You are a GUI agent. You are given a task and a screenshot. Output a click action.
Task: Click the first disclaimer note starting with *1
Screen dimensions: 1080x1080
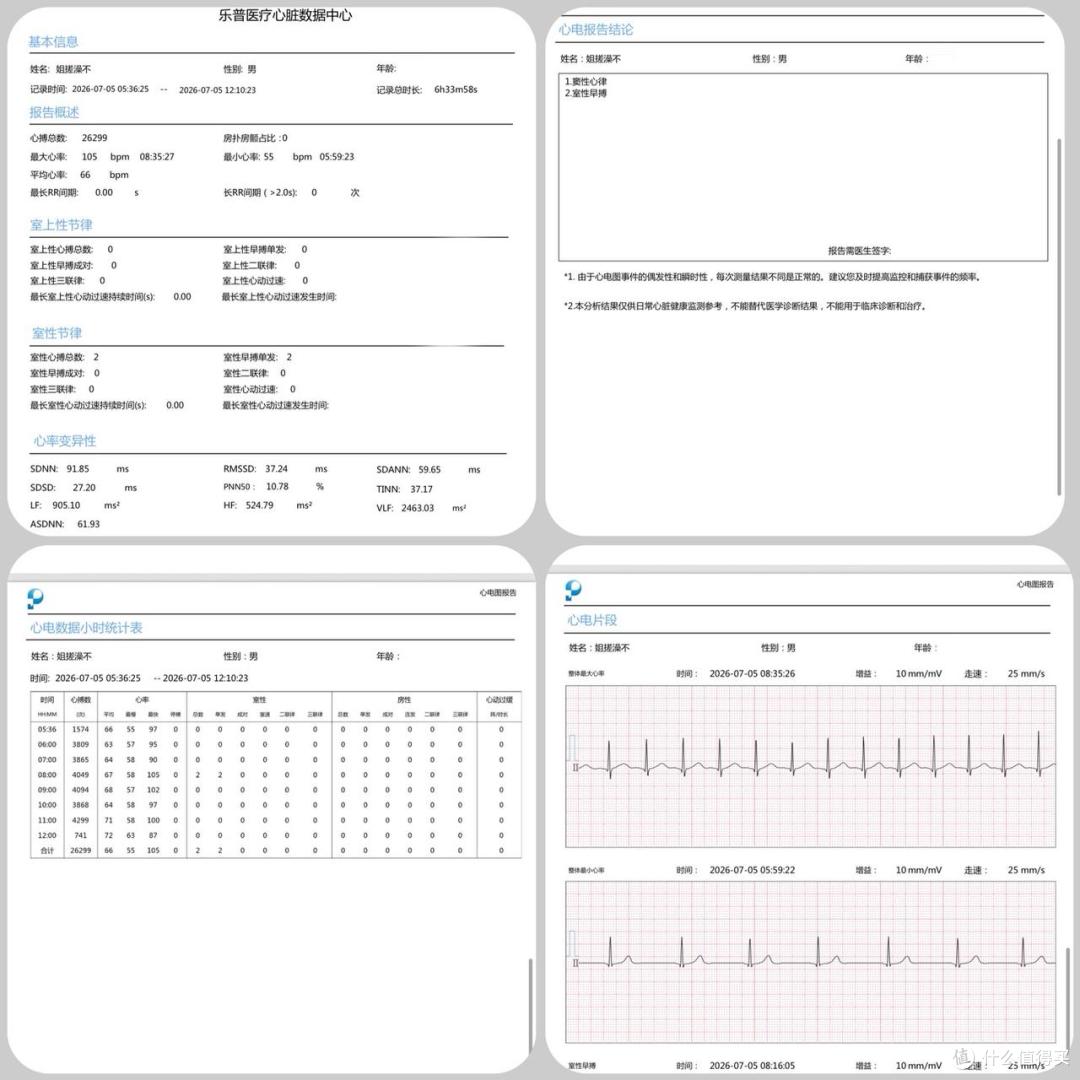pyautogui.click(x=772, y=277)
